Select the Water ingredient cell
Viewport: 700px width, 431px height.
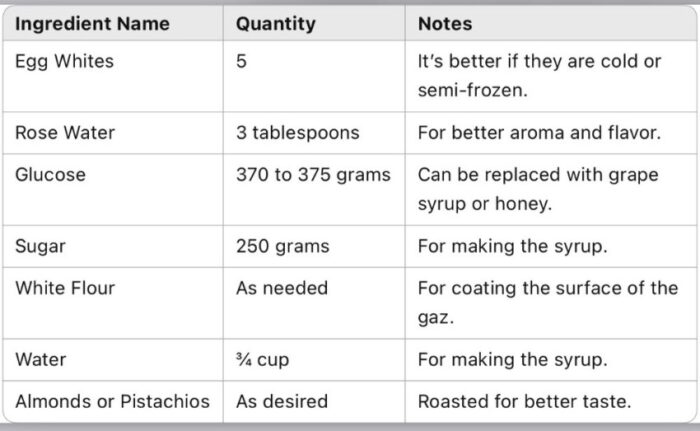40,359
